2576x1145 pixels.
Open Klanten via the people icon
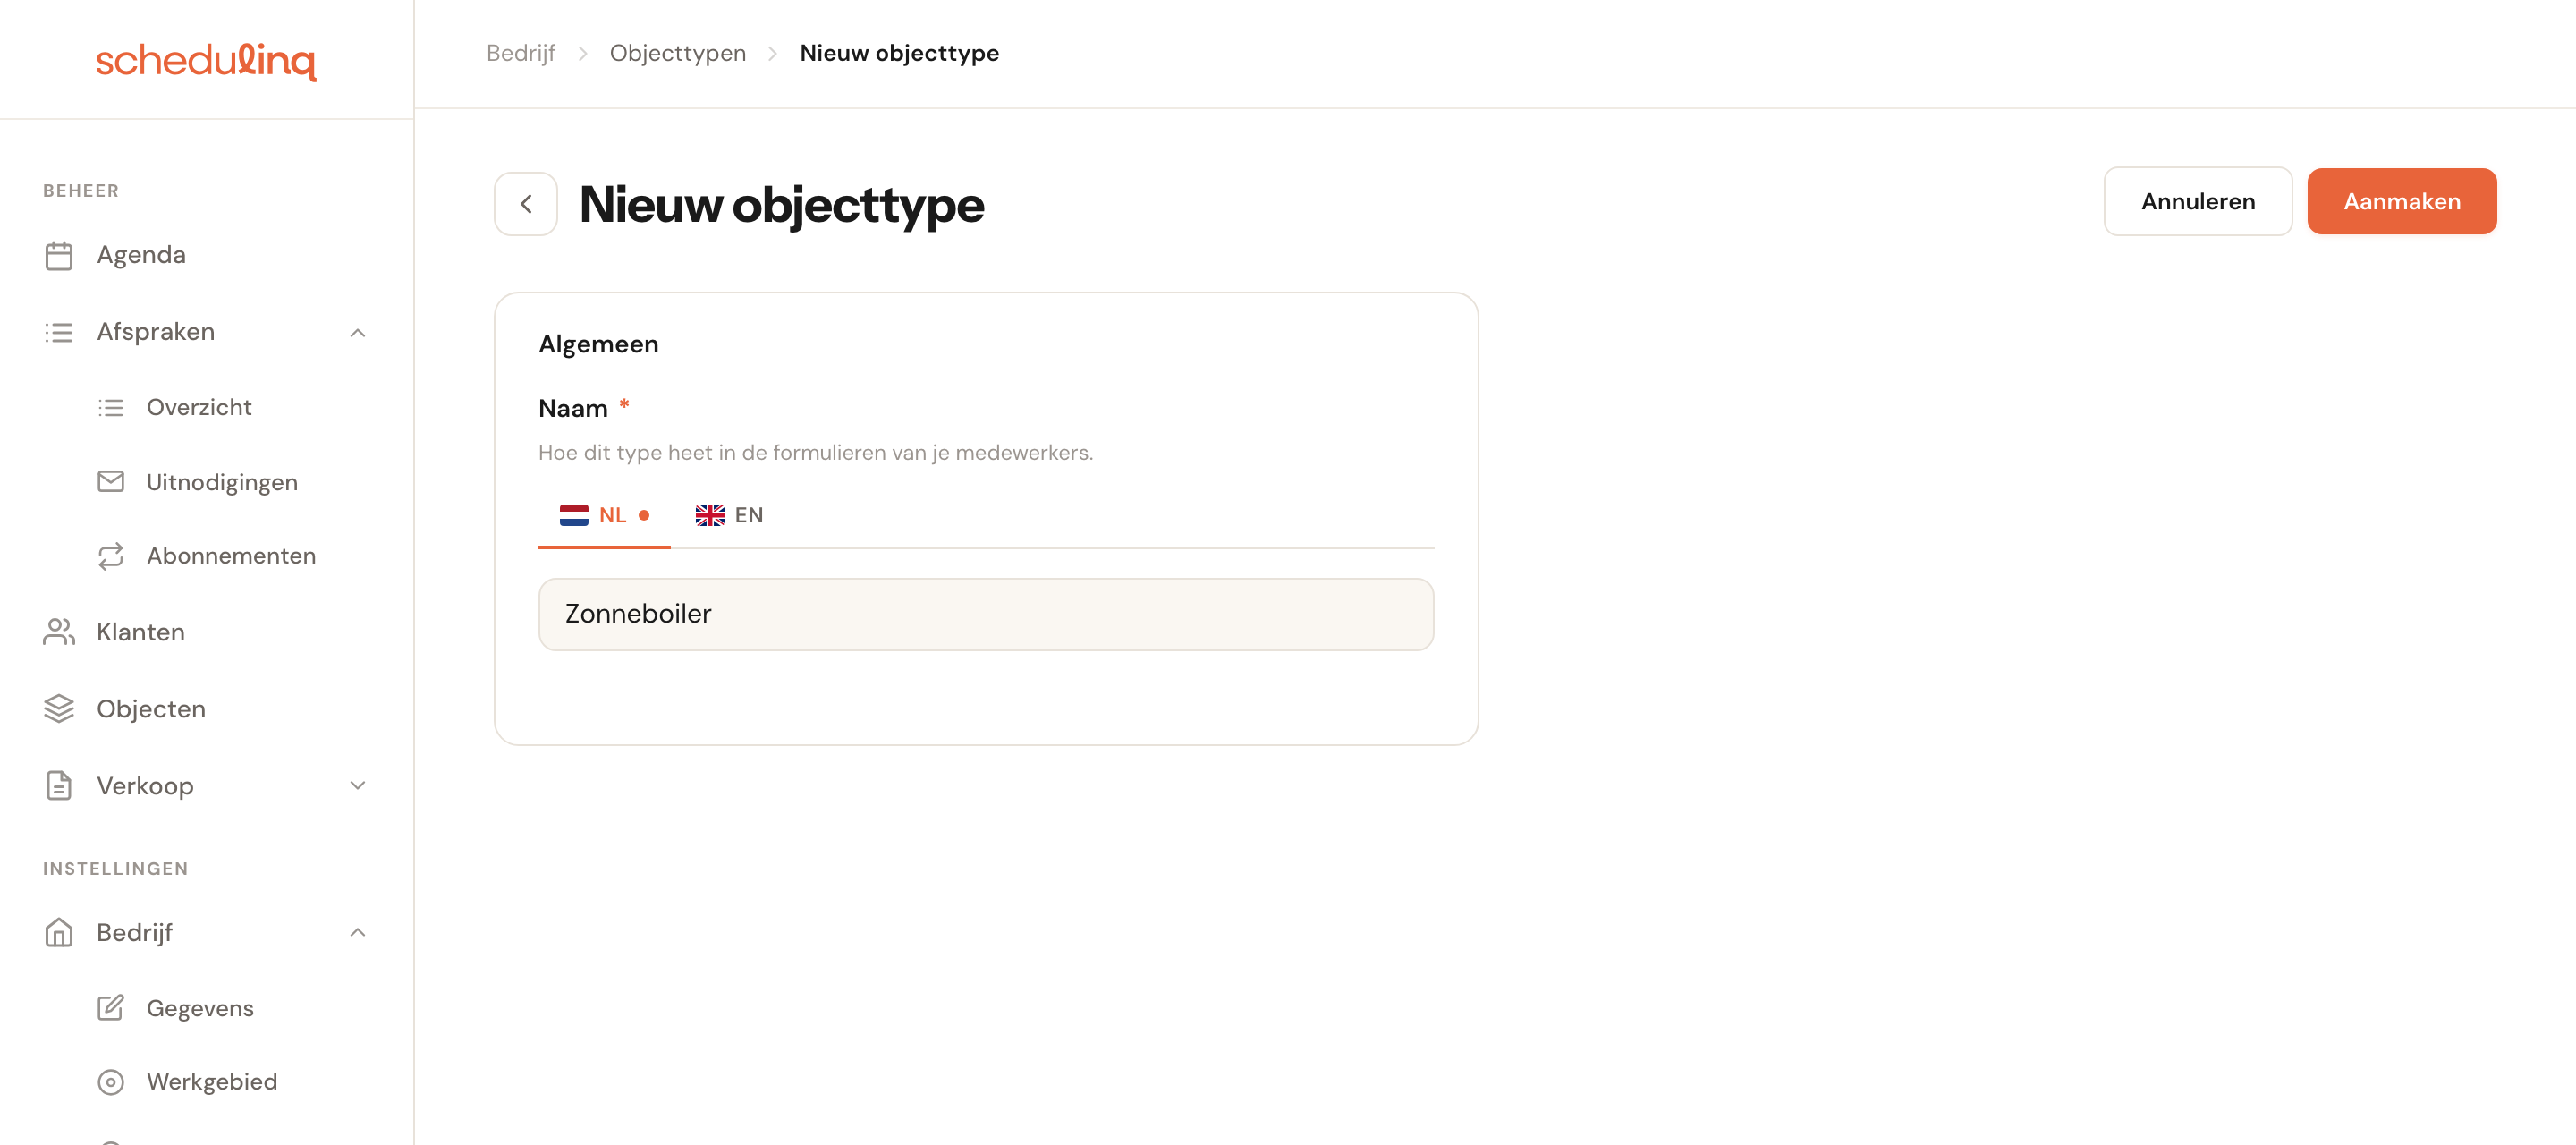tap(59, 632)
